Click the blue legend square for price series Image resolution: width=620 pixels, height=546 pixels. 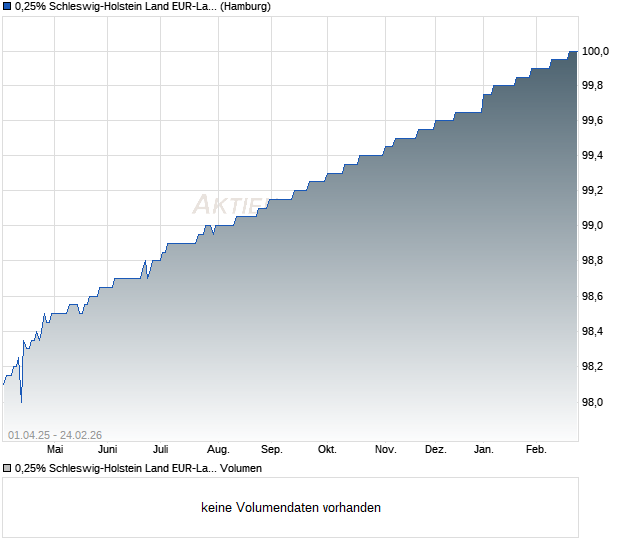point(7,6)
